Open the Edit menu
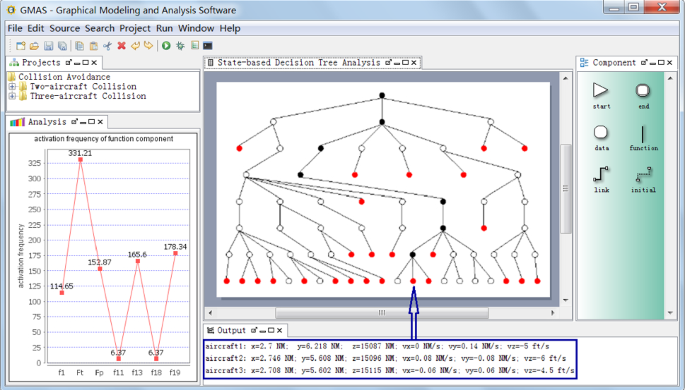This screenshot has width=685, height=390. pos(35,28)
